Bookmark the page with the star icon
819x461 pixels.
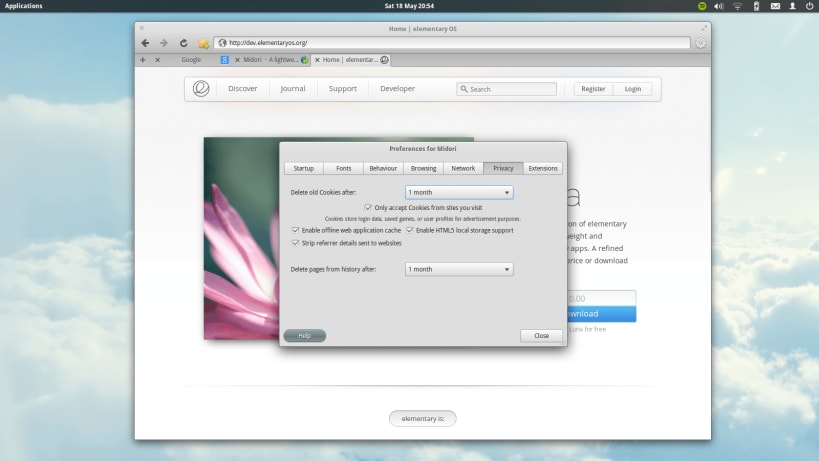click(x=203, y=43)
